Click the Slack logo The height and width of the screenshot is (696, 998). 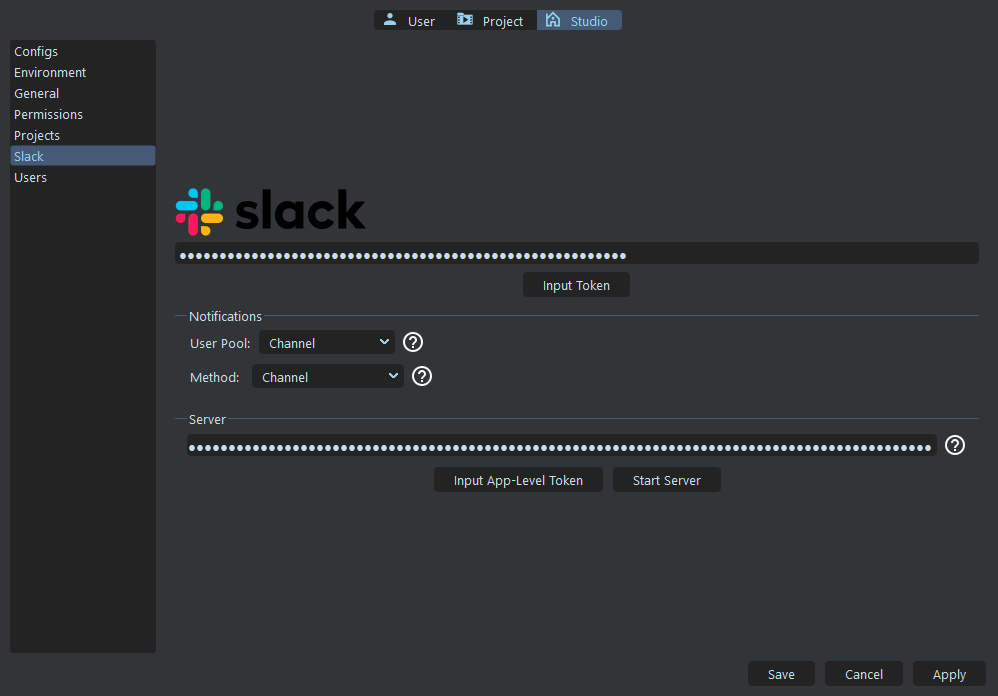pyautogui.click(x=271, y=211)
